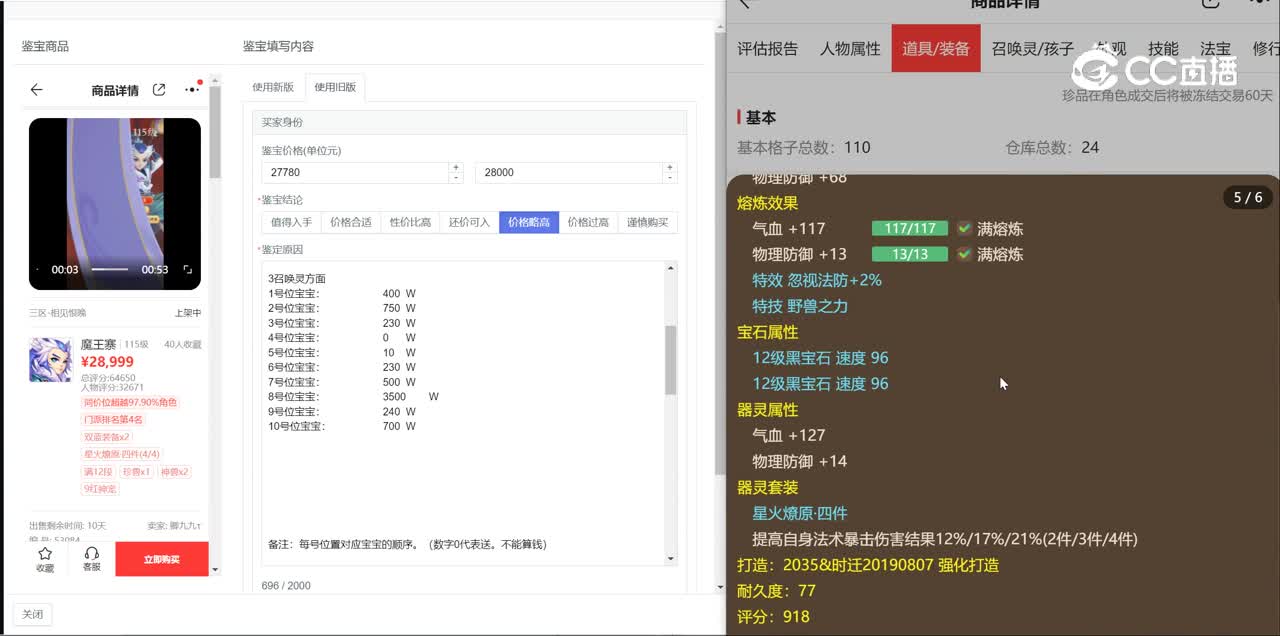Select the 值得入手 conclusion option
This screenshot has width=1280, height=636.
pos(291,222)
